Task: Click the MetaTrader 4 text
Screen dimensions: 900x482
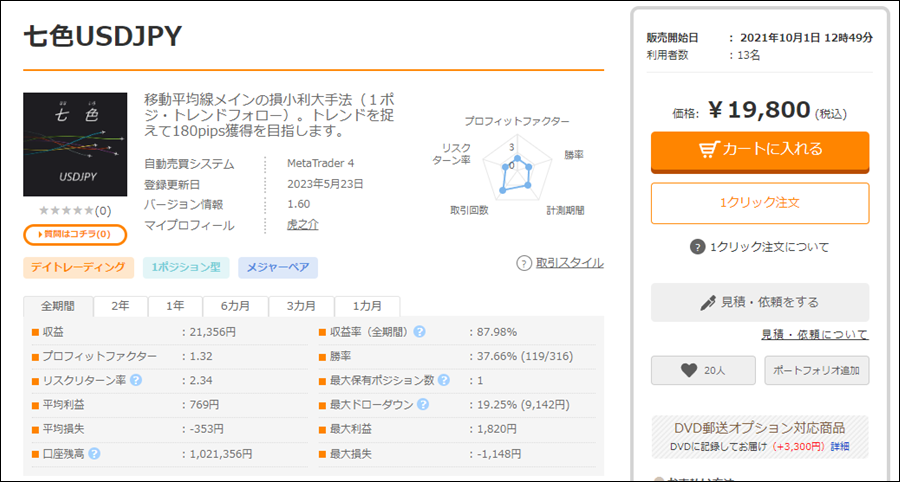Action: tap(320, 164)
